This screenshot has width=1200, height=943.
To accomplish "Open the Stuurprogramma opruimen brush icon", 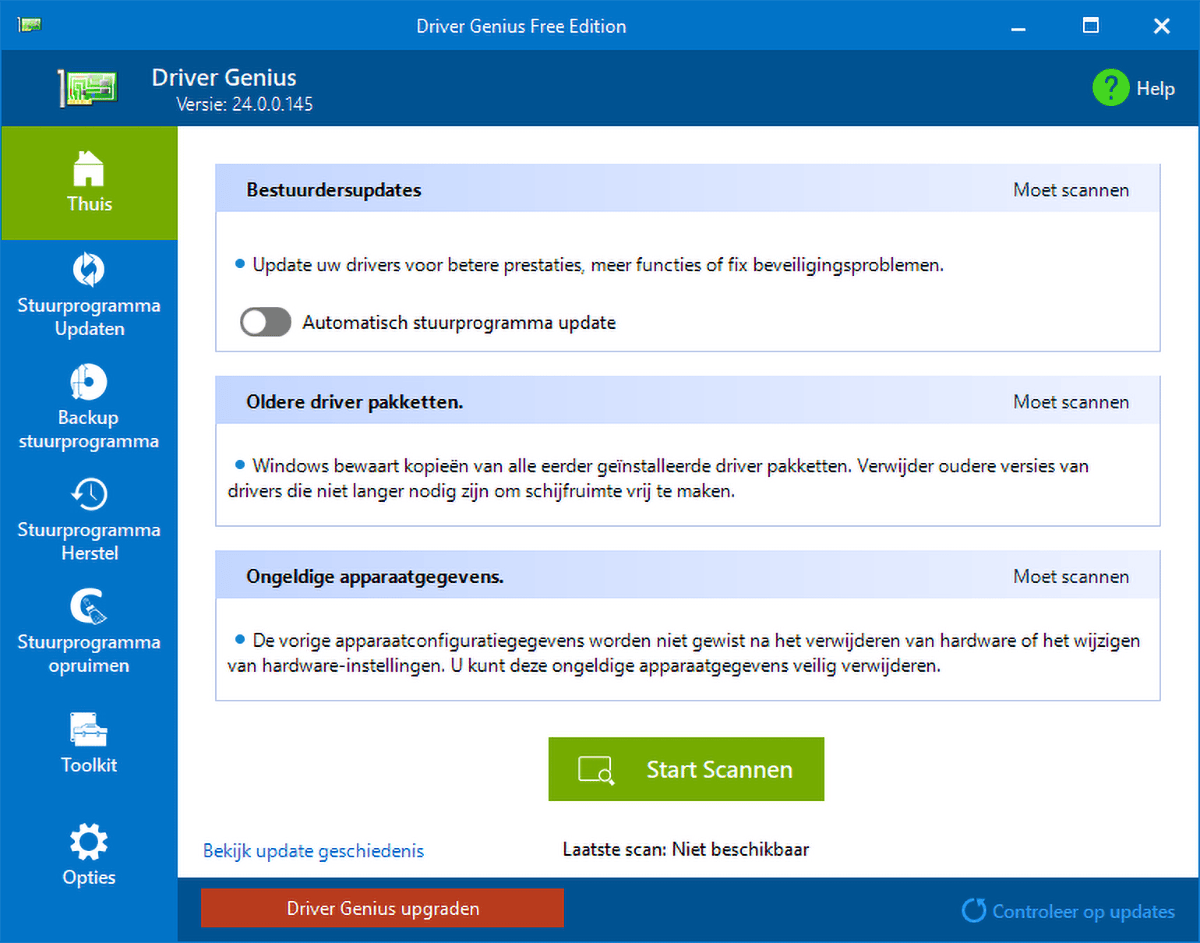I will (89, 606).
